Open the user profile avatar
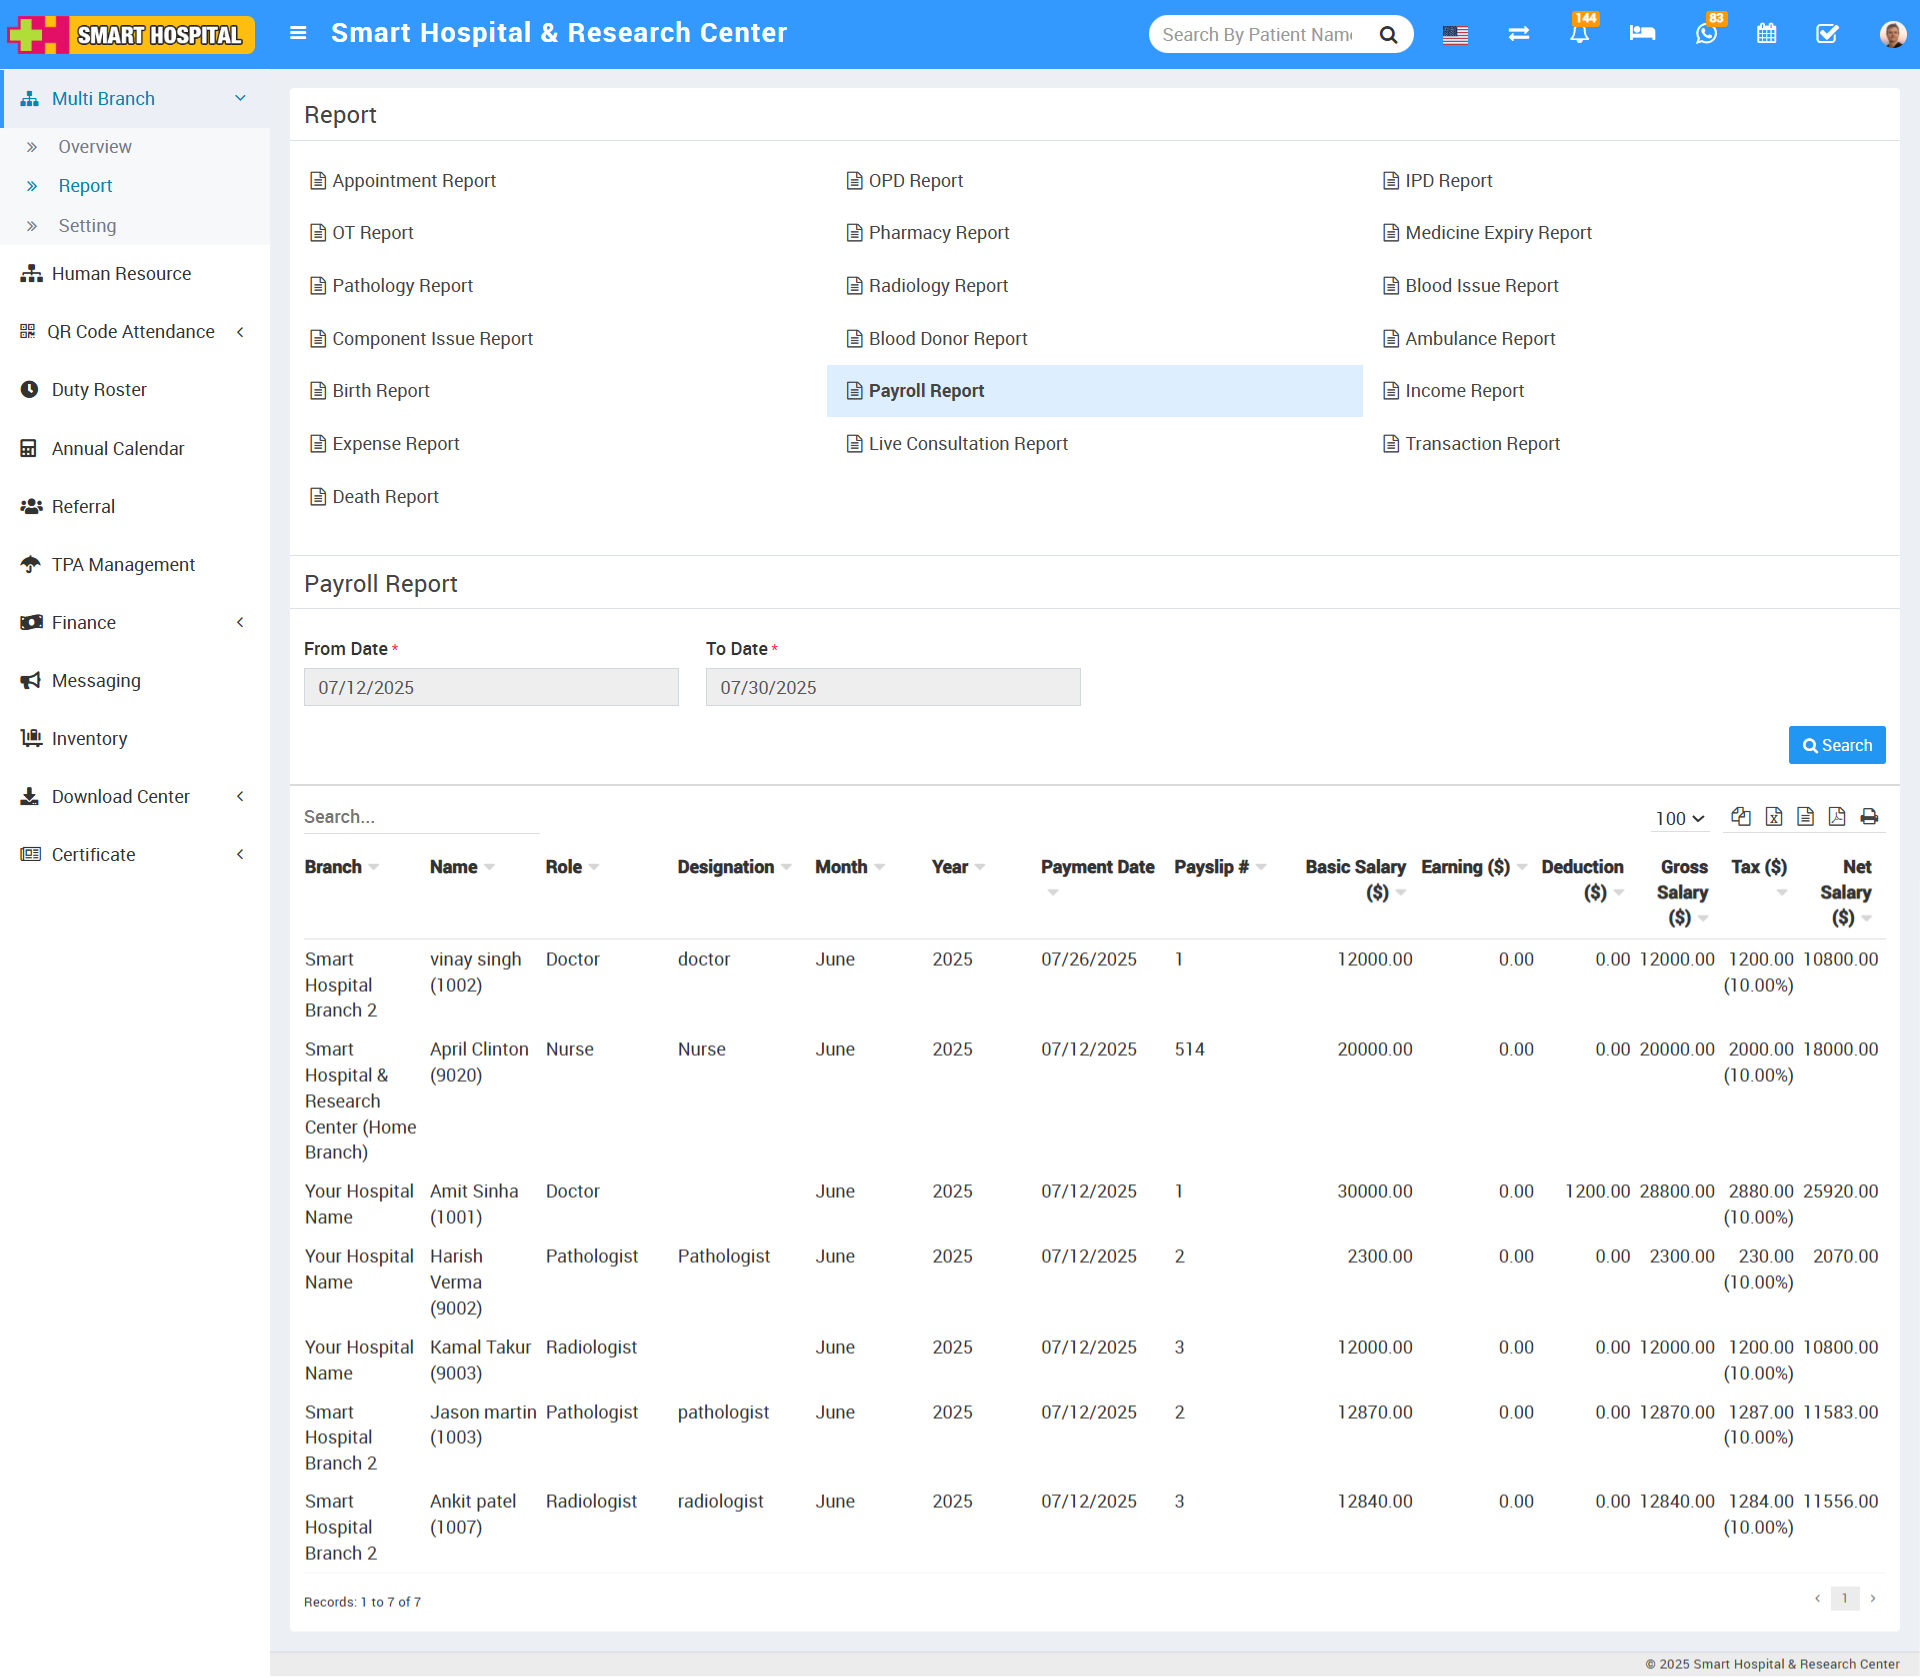This screenshot has width=1920, height=1678. (x=1892, y=34)
